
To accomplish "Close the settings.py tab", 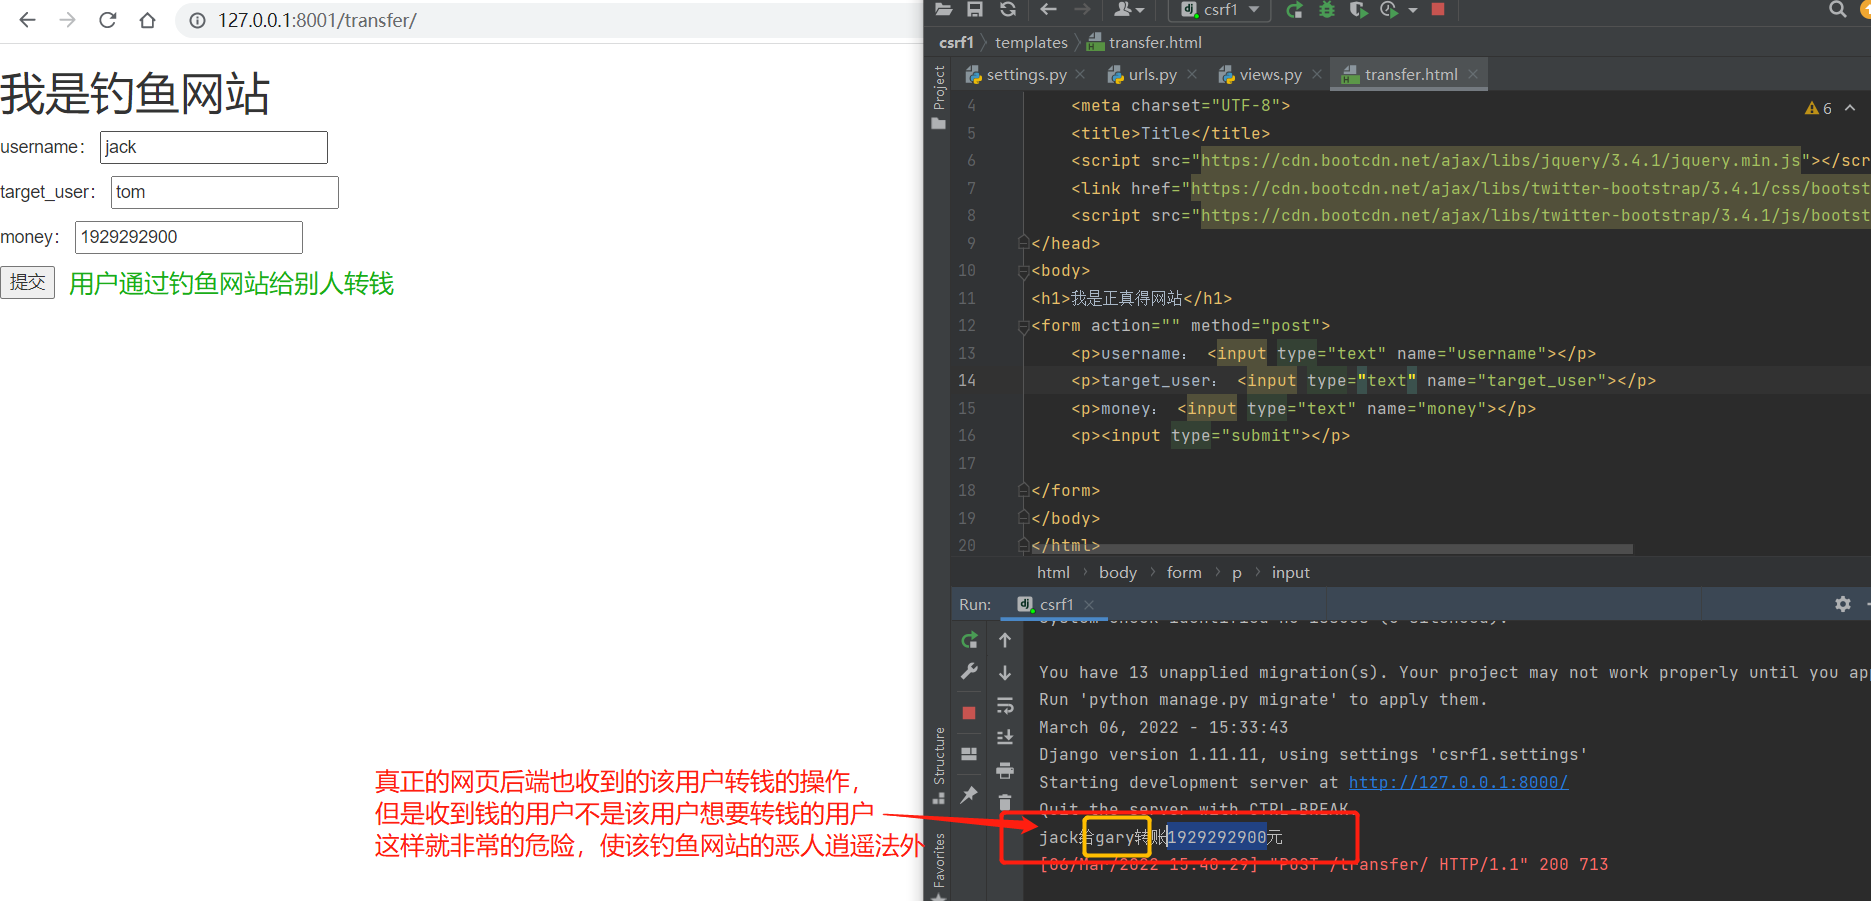I will coord(1081,74).
